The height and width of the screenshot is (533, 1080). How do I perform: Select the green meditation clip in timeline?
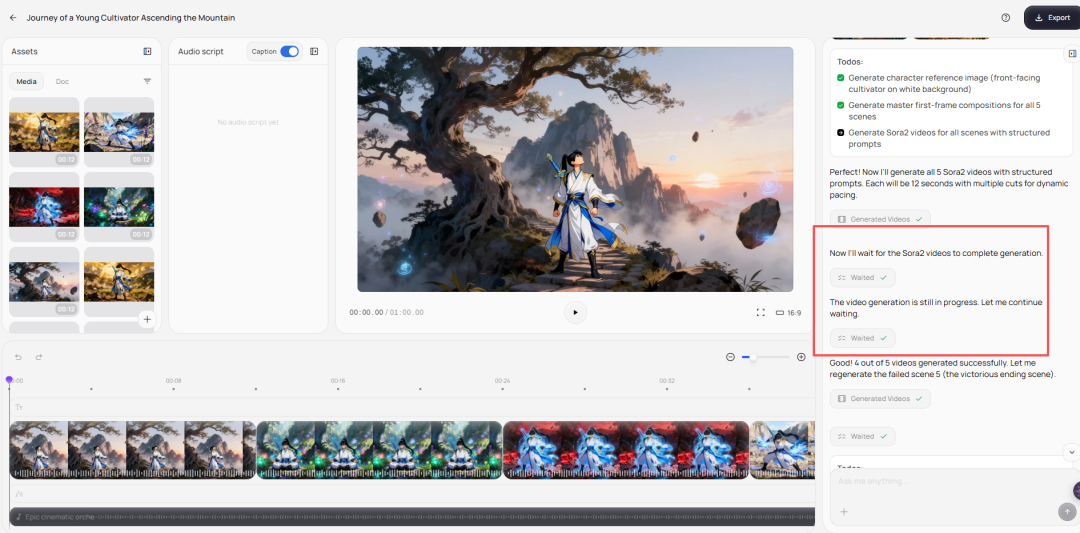click(x=380, y=450)
